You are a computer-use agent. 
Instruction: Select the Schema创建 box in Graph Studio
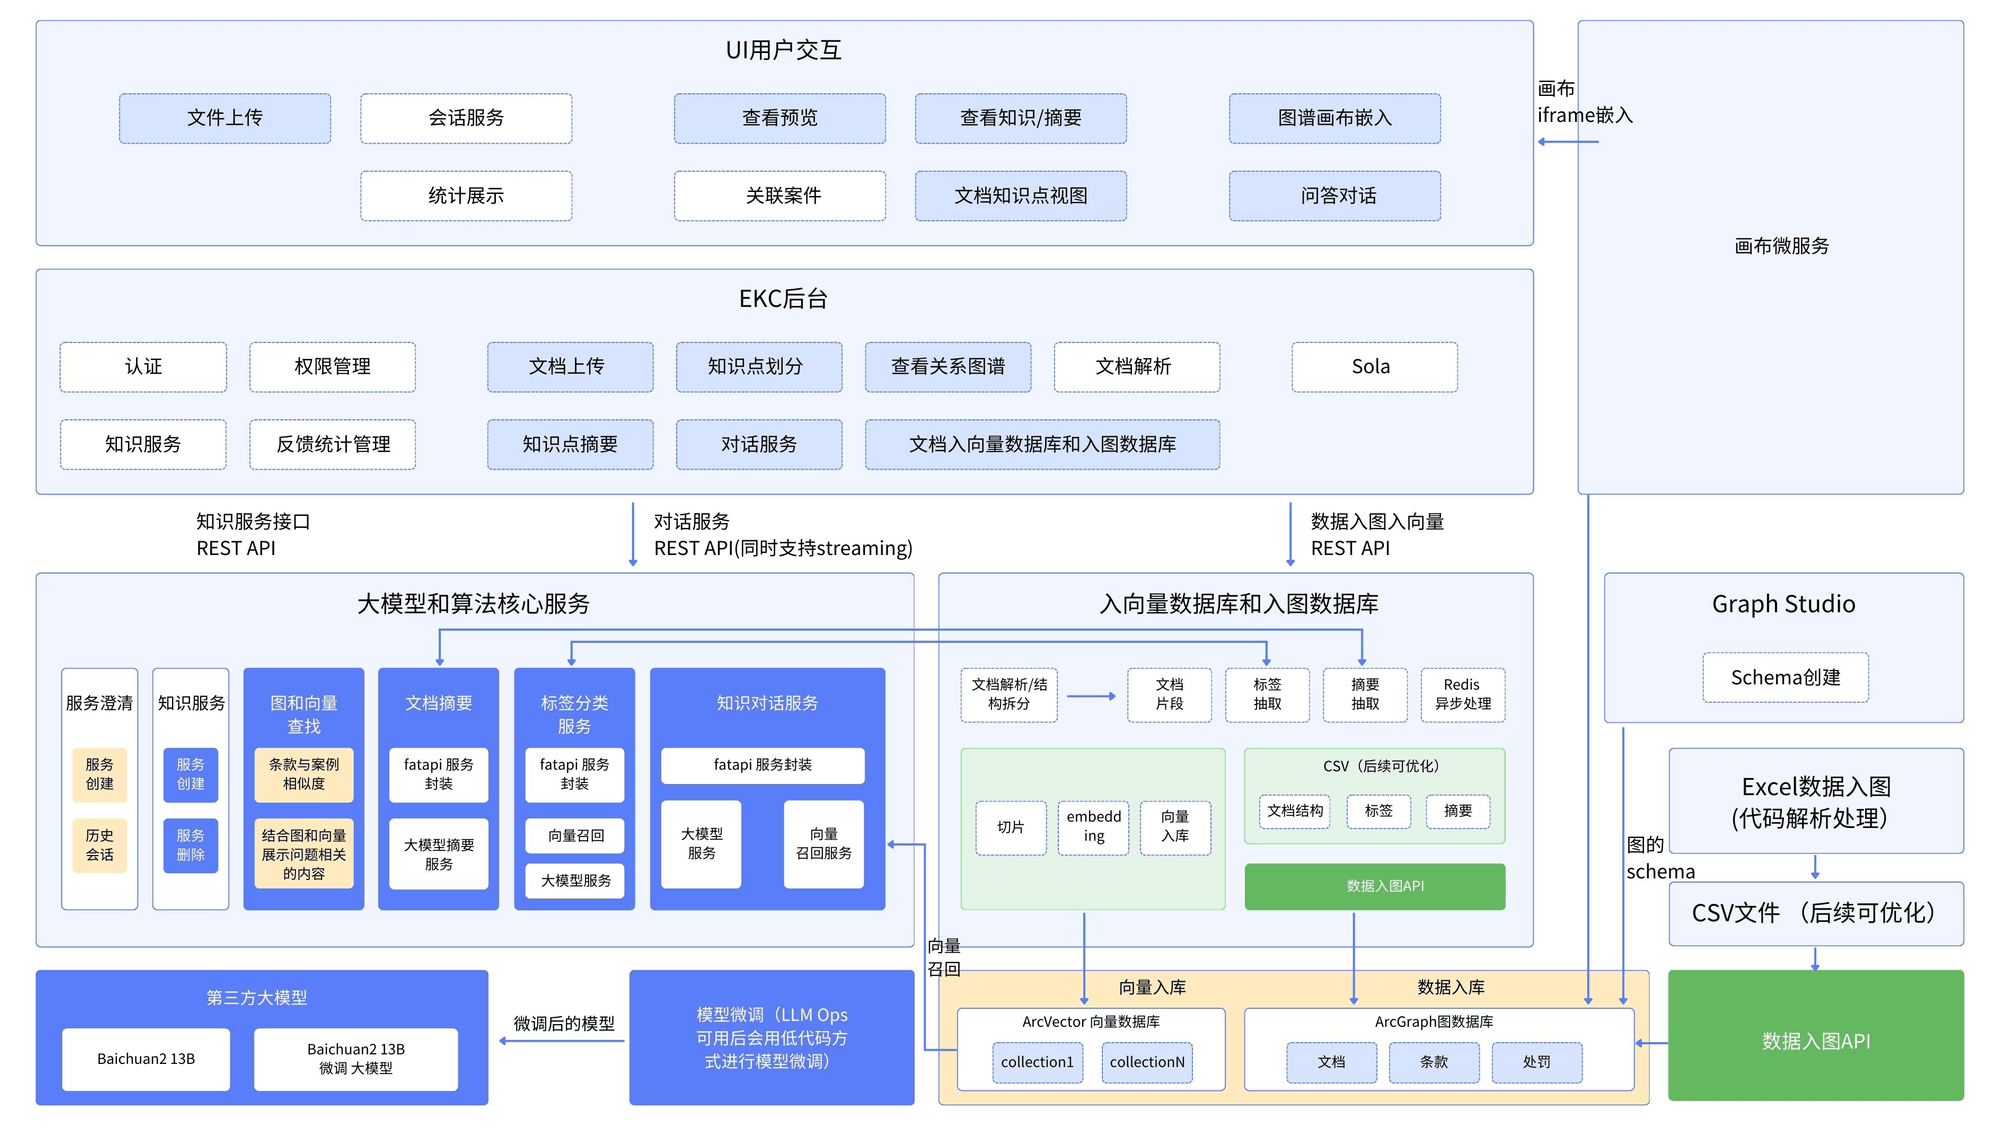[x=1785, y=678]
